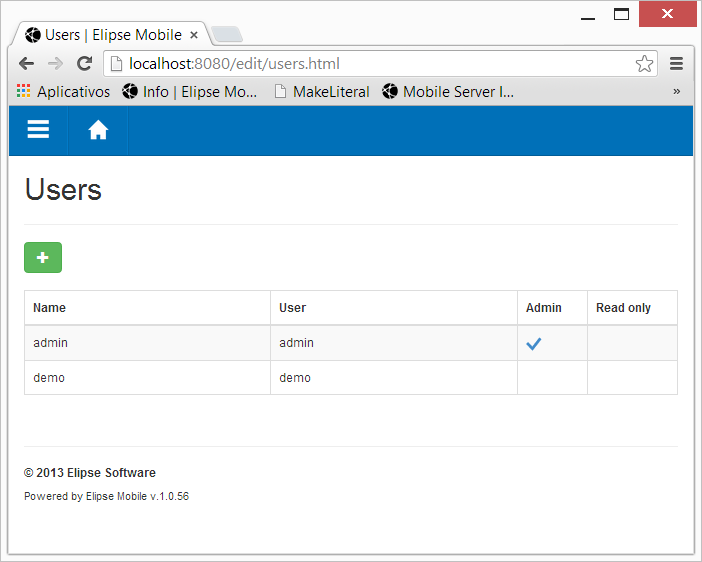Click the © 2013 Elipse Software text

[x=90, y=473]
